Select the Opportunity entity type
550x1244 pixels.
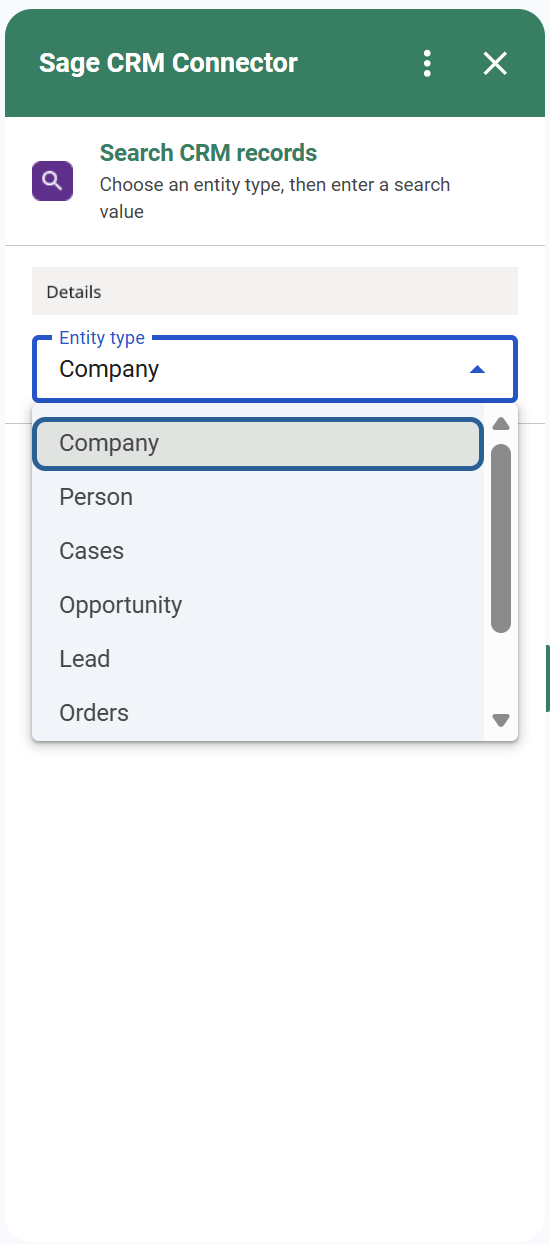tap(258, 605)
